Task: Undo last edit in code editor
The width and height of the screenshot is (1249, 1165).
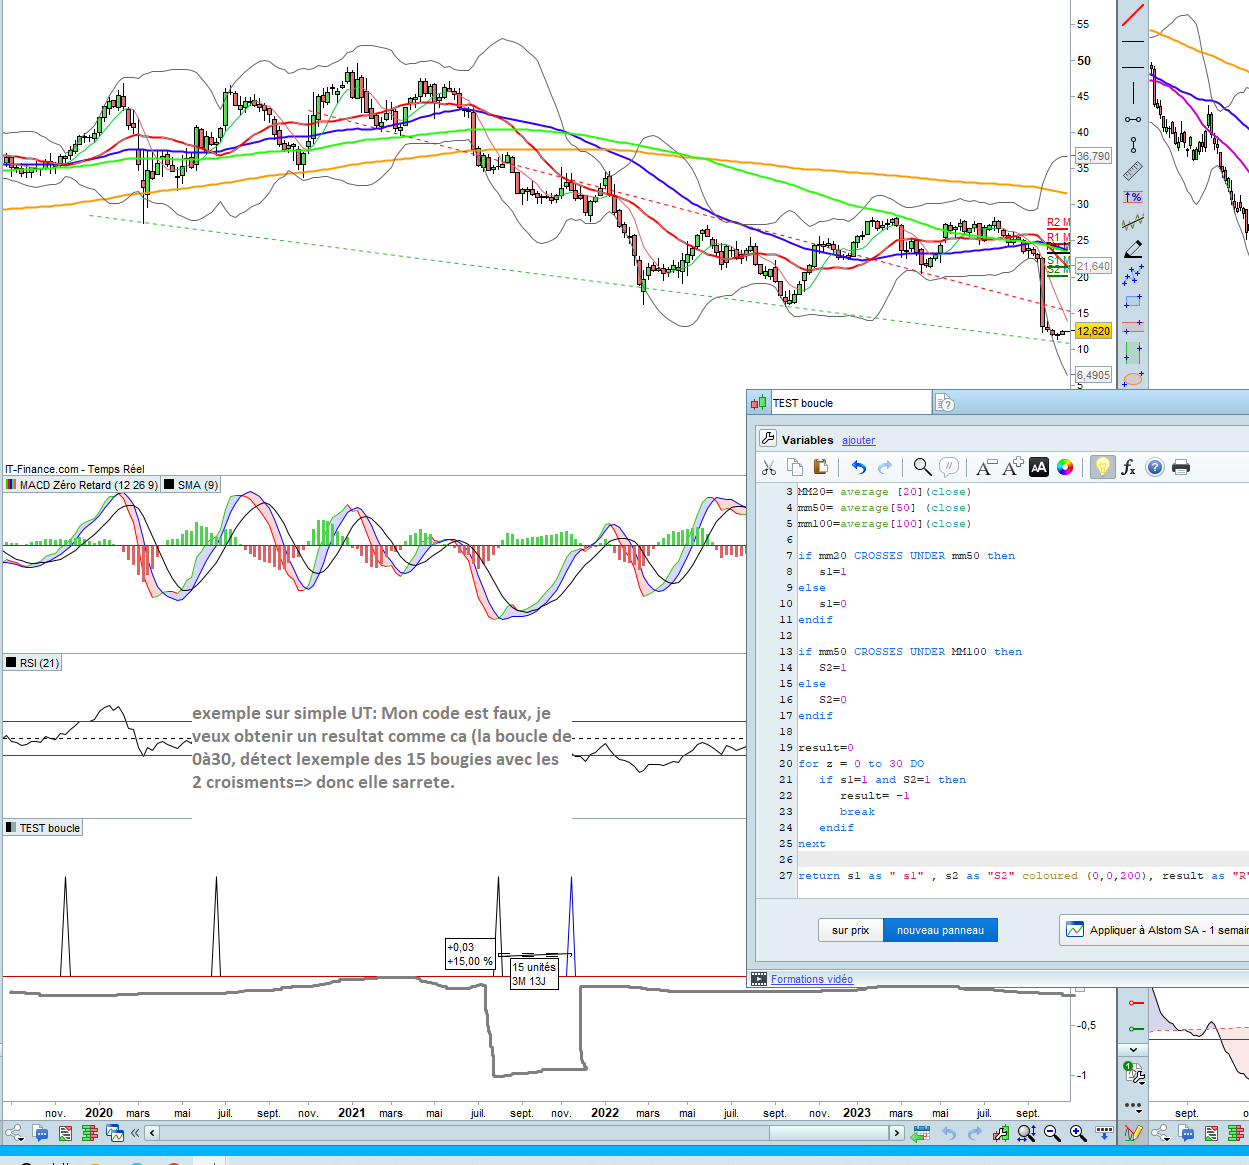Action: [x=858, y=467]
